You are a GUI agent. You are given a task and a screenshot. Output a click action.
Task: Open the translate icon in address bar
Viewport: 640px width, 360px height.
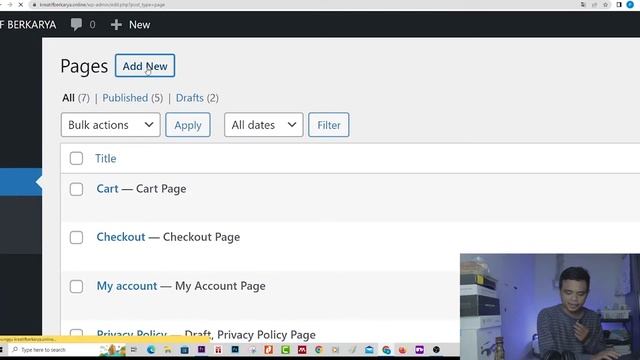[583, 4]
